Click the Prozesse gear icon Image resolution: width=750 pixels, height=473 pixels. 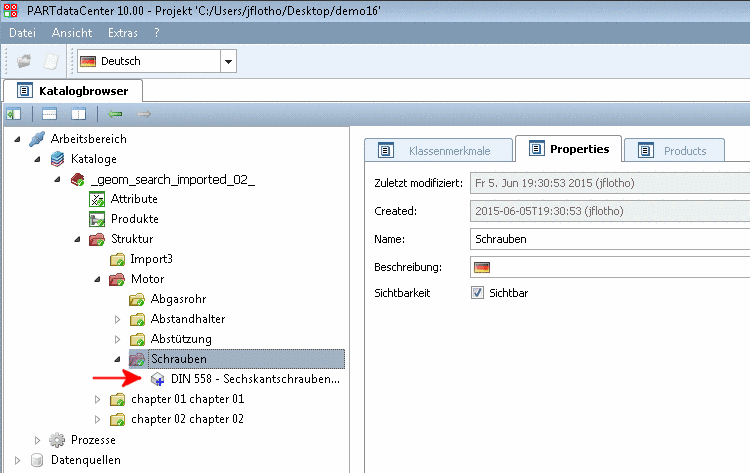(57, 440)
